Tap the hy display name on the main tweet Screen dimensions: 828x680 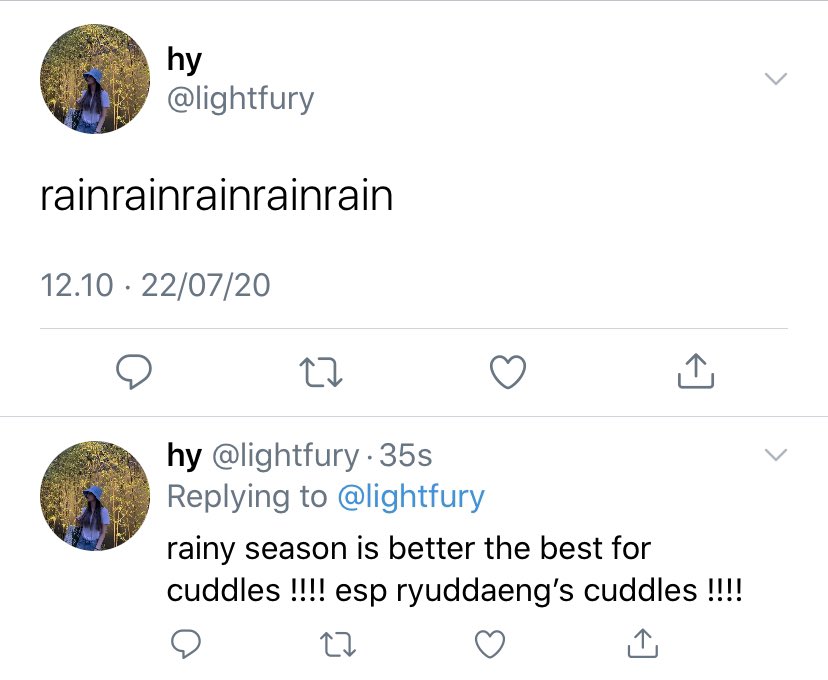tap(184, 59)
